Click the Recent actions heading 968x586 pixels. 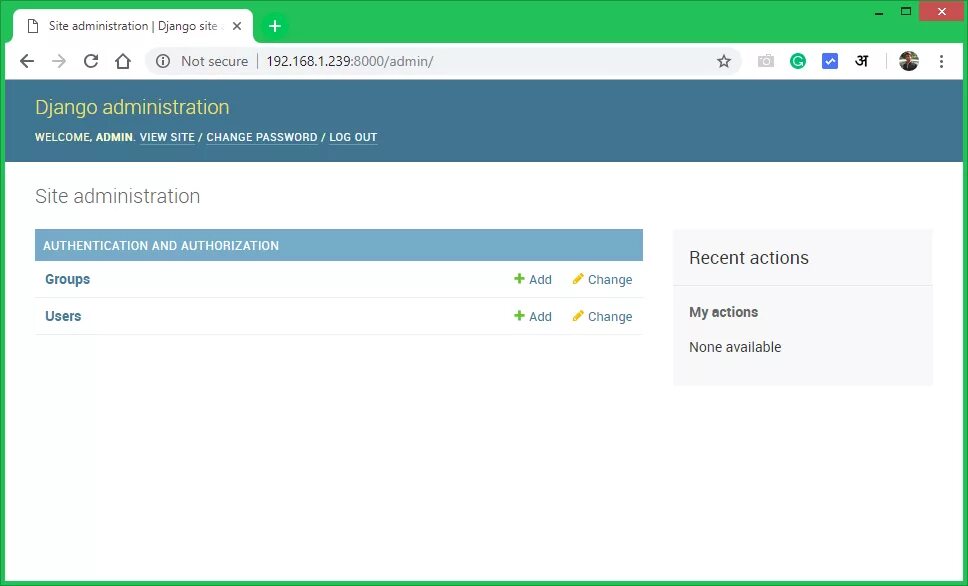pos(749,257)
